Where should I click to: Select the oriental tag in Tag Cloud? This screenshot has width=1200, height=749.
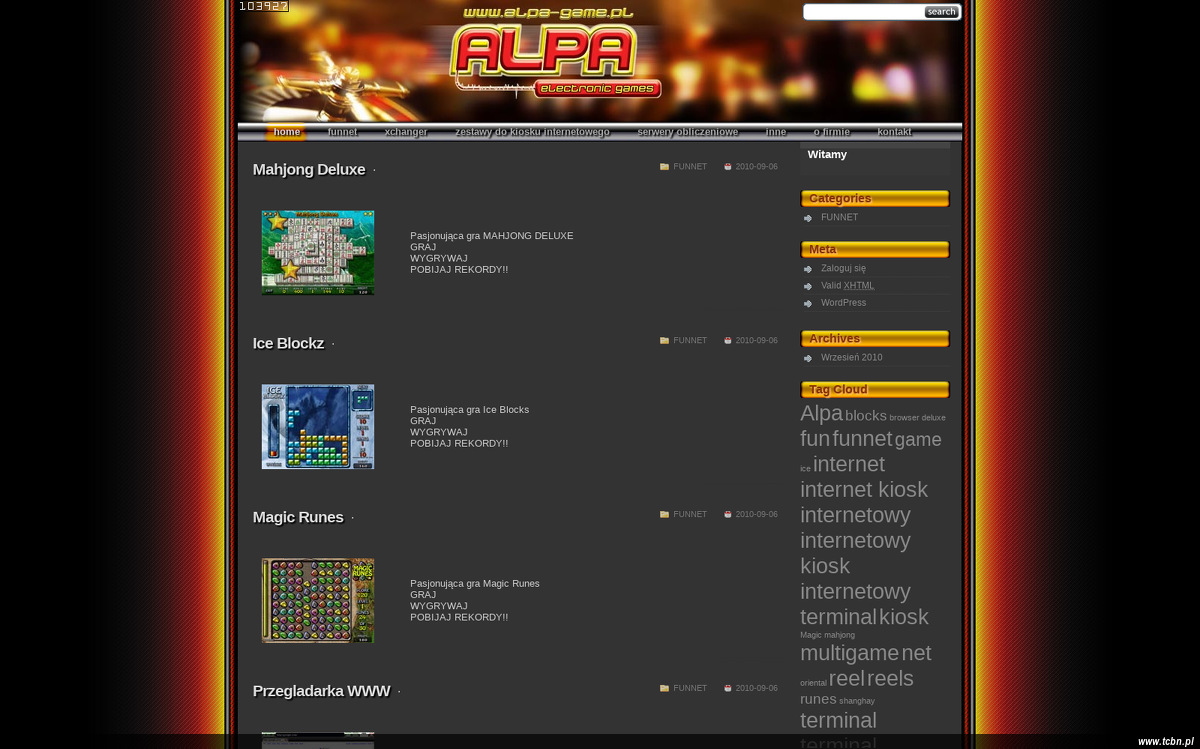pyautogui.click(x=813, y=683)
